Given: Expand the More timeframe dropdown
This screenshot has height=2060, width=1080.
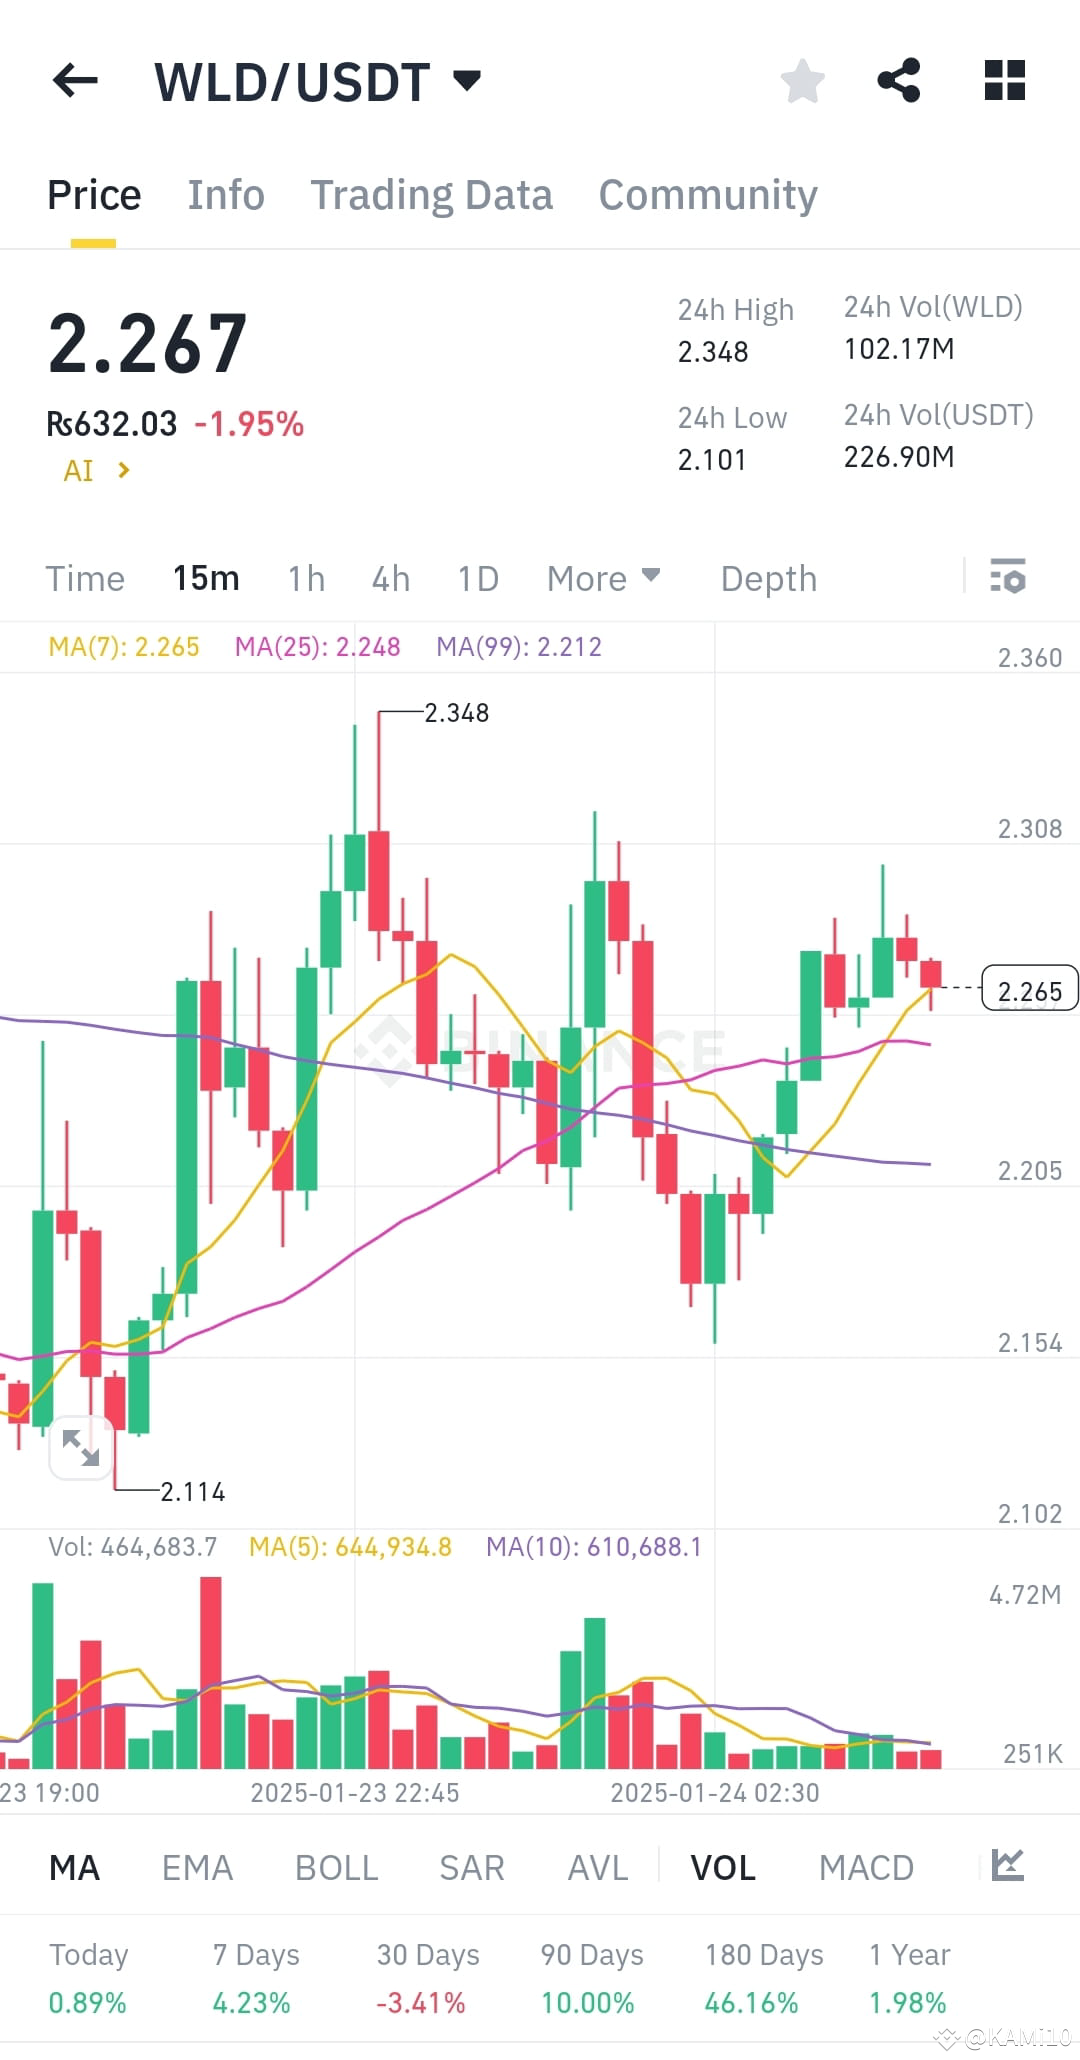Looking at the screenshot, I should [602, 578].
